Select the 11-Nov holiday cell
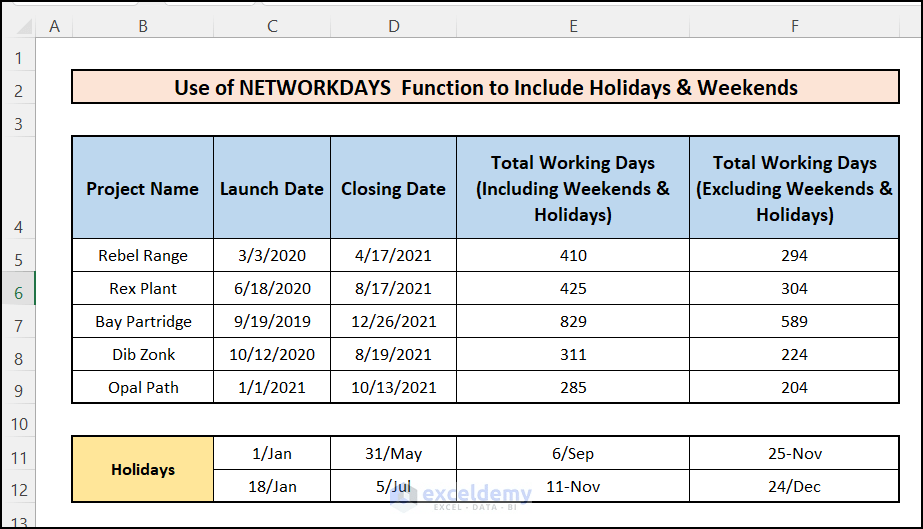This screenshot has width=923, height=529. pos(573,486)
